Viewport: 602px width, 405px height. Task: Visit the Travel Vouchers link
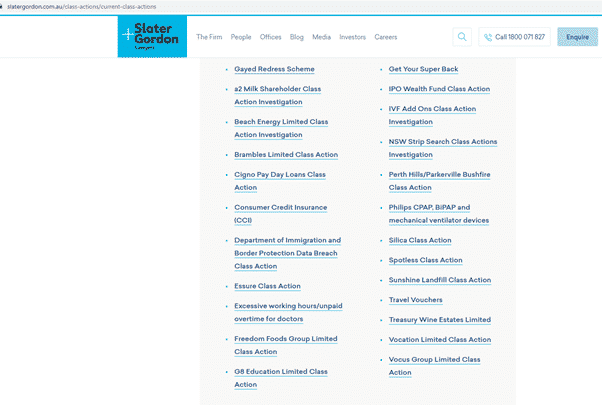415,300
